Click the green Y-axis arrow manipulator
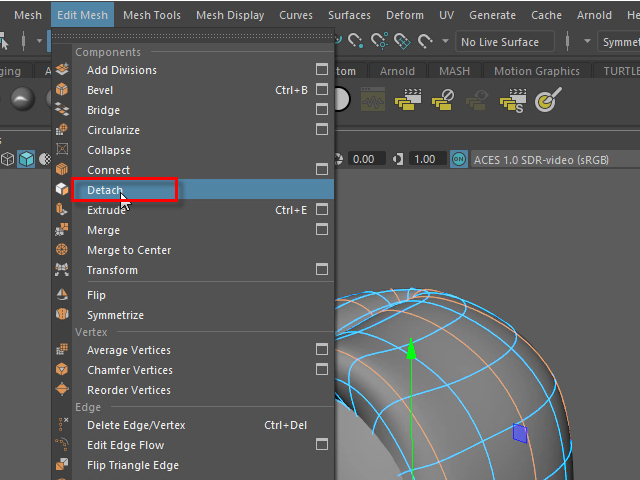Viewport: 640px width, 480px height. (x=410, y=349)
